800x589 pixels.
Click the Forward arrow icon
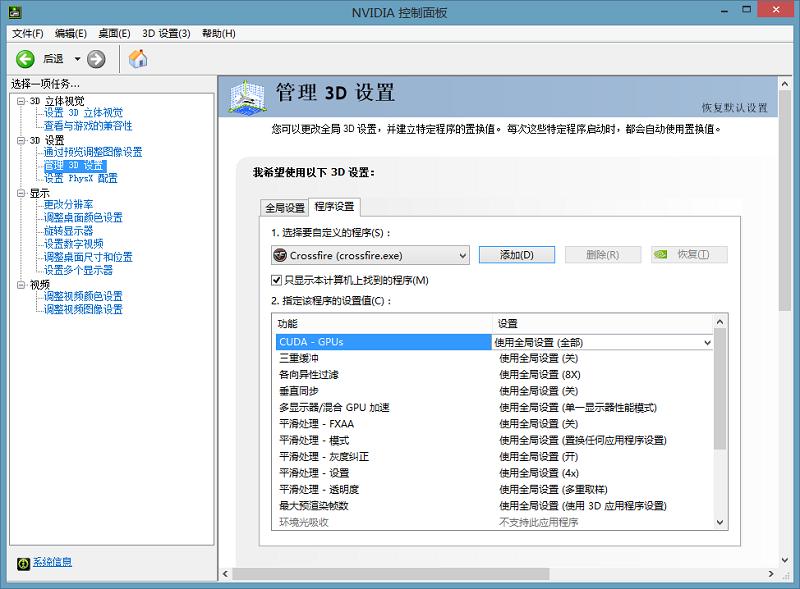(96, 59)
